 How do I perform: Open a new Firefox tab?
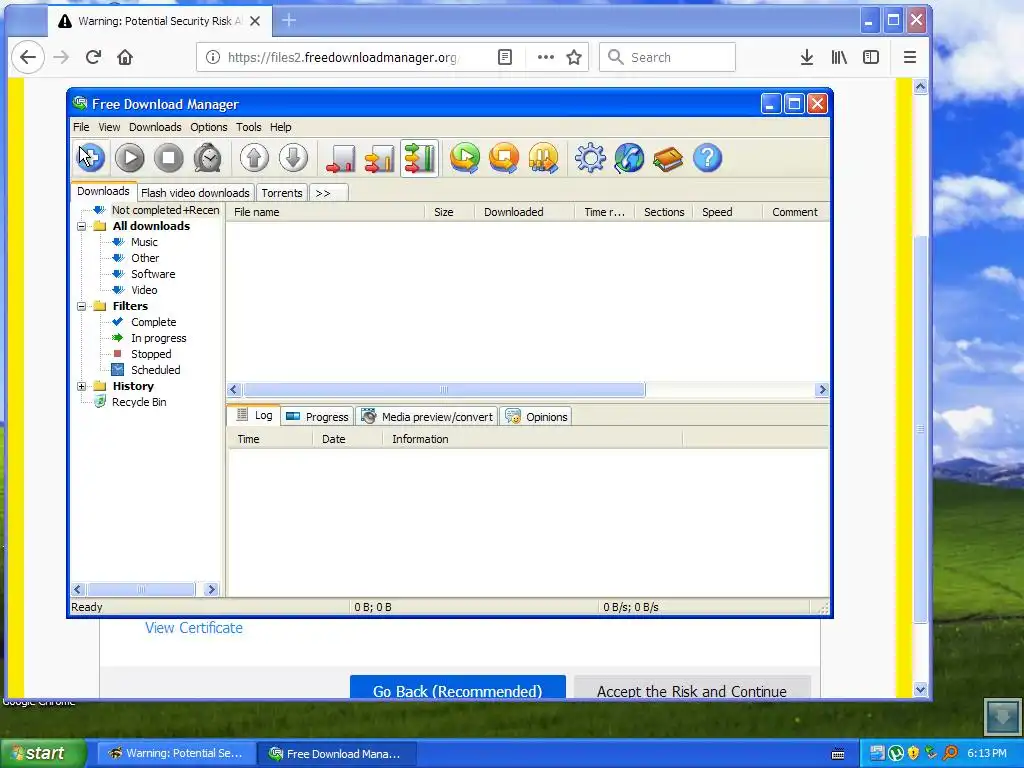(289, 21)
